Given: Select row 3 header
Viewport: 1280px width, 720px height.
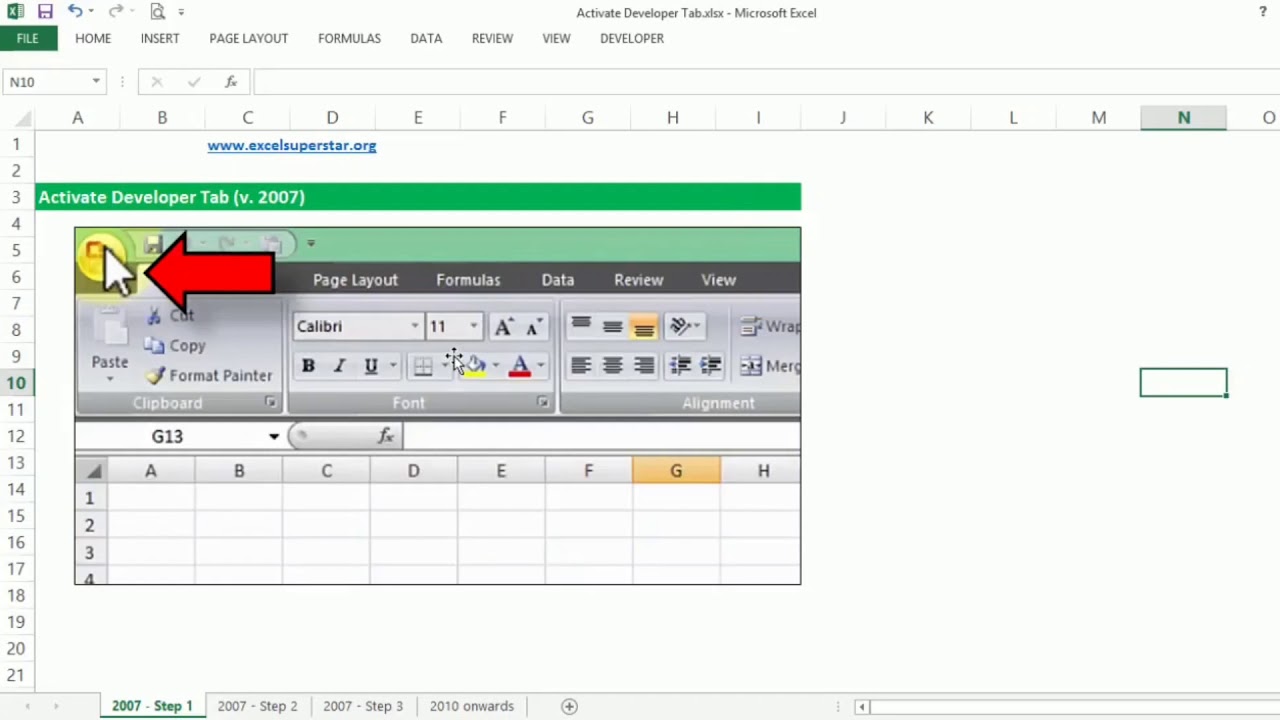Looking at the screenshot, I should tap(17, 197).
